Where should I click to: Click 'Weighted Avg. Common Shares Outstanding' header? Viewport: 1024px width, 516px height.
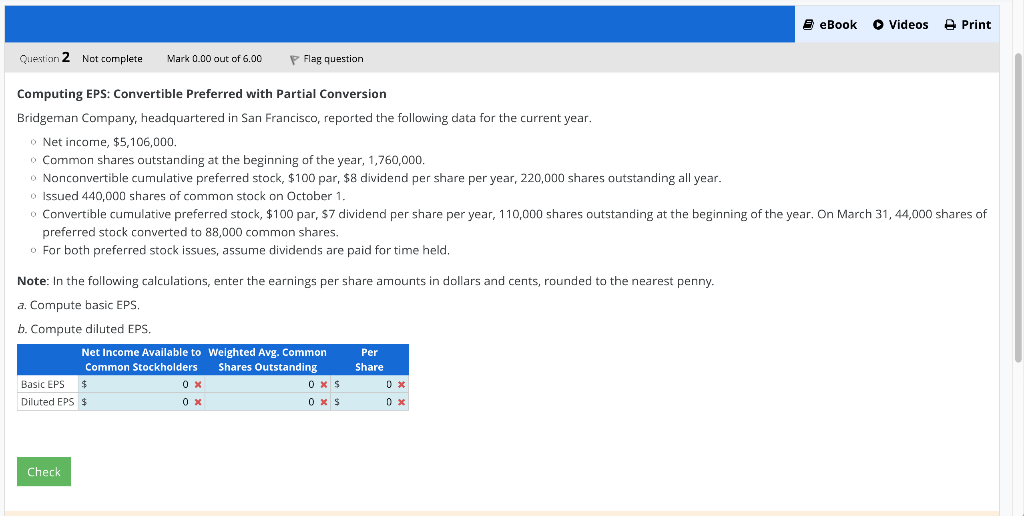(x=268, y=360)
